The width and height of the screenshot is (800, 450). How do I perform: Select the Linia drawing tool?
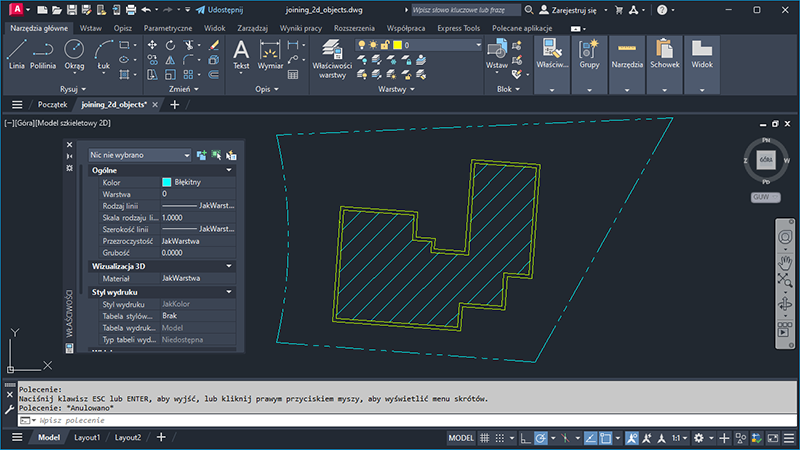tap(16, 53)
